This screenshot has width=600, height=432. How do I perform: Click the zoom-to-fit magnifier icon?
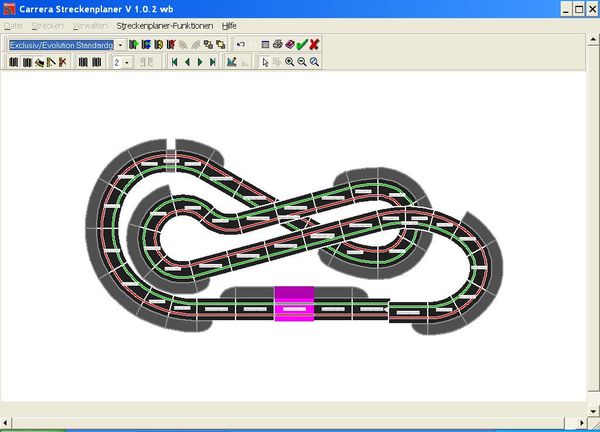click(x=315, y=62)
